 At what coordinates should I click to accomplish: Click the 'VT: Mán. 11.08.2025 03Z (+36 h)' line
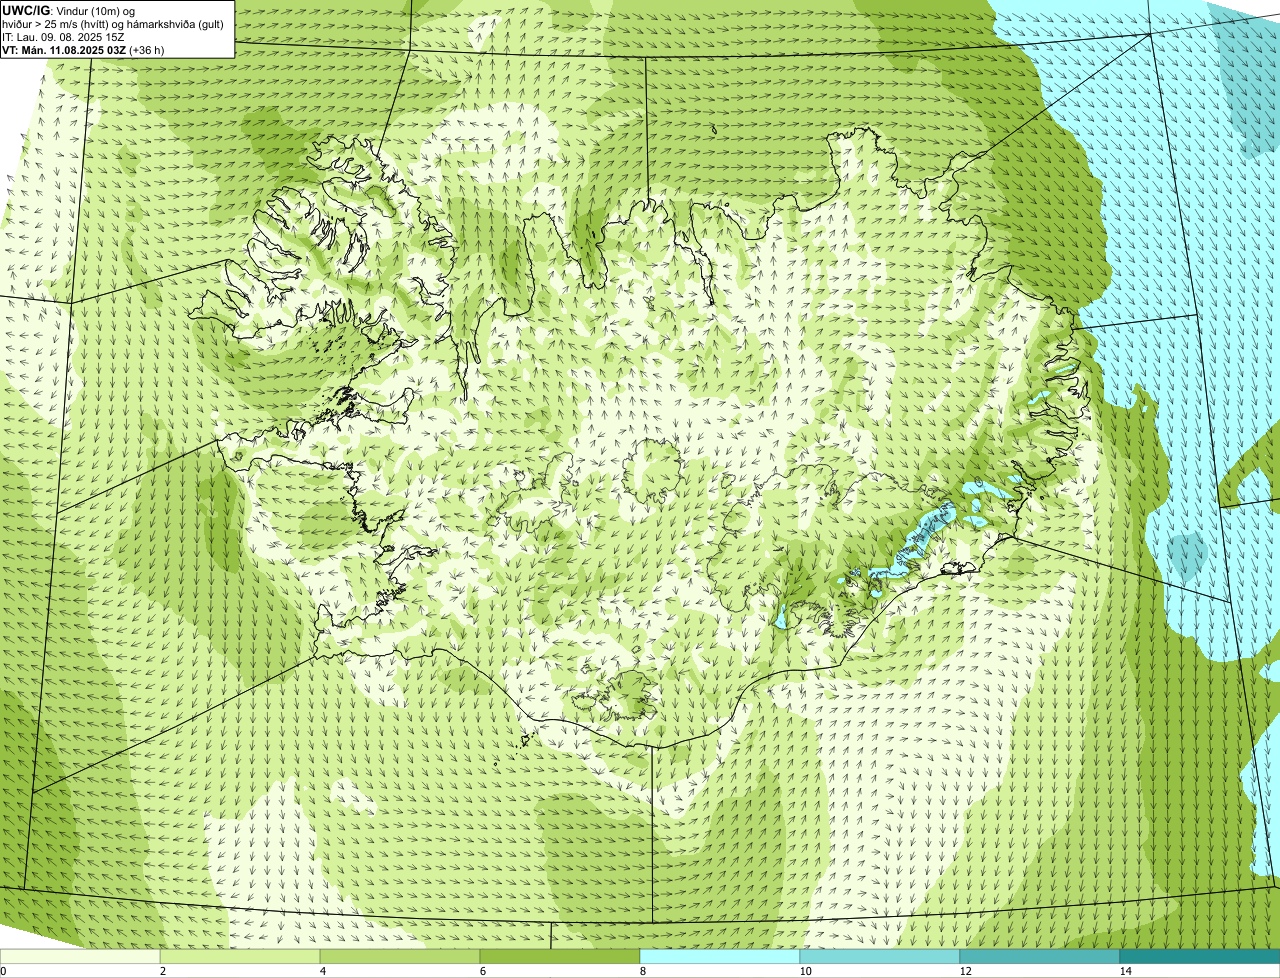pos(83,50)
